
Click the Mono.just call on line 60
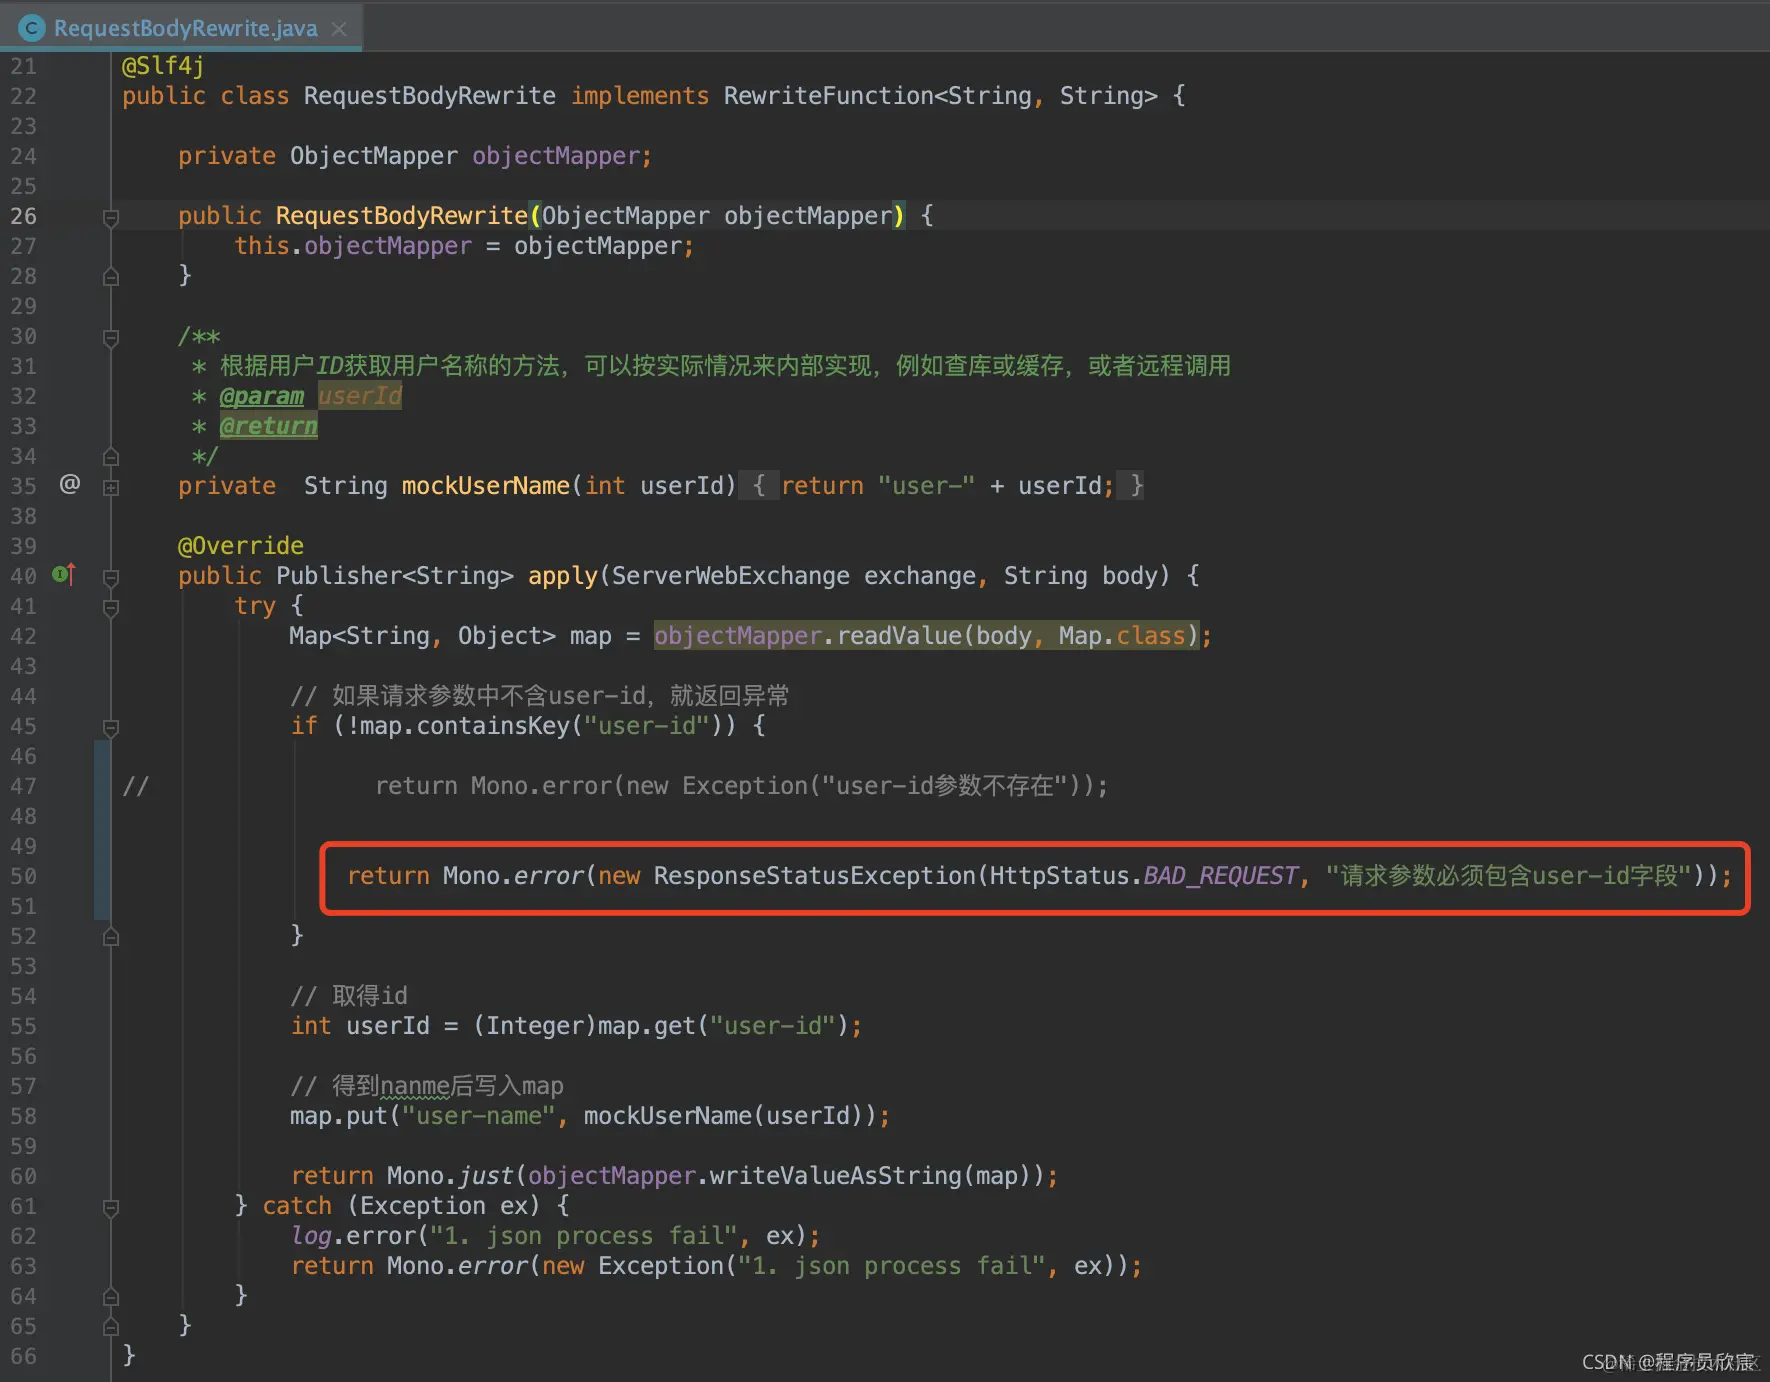[x=450, y=1176]
